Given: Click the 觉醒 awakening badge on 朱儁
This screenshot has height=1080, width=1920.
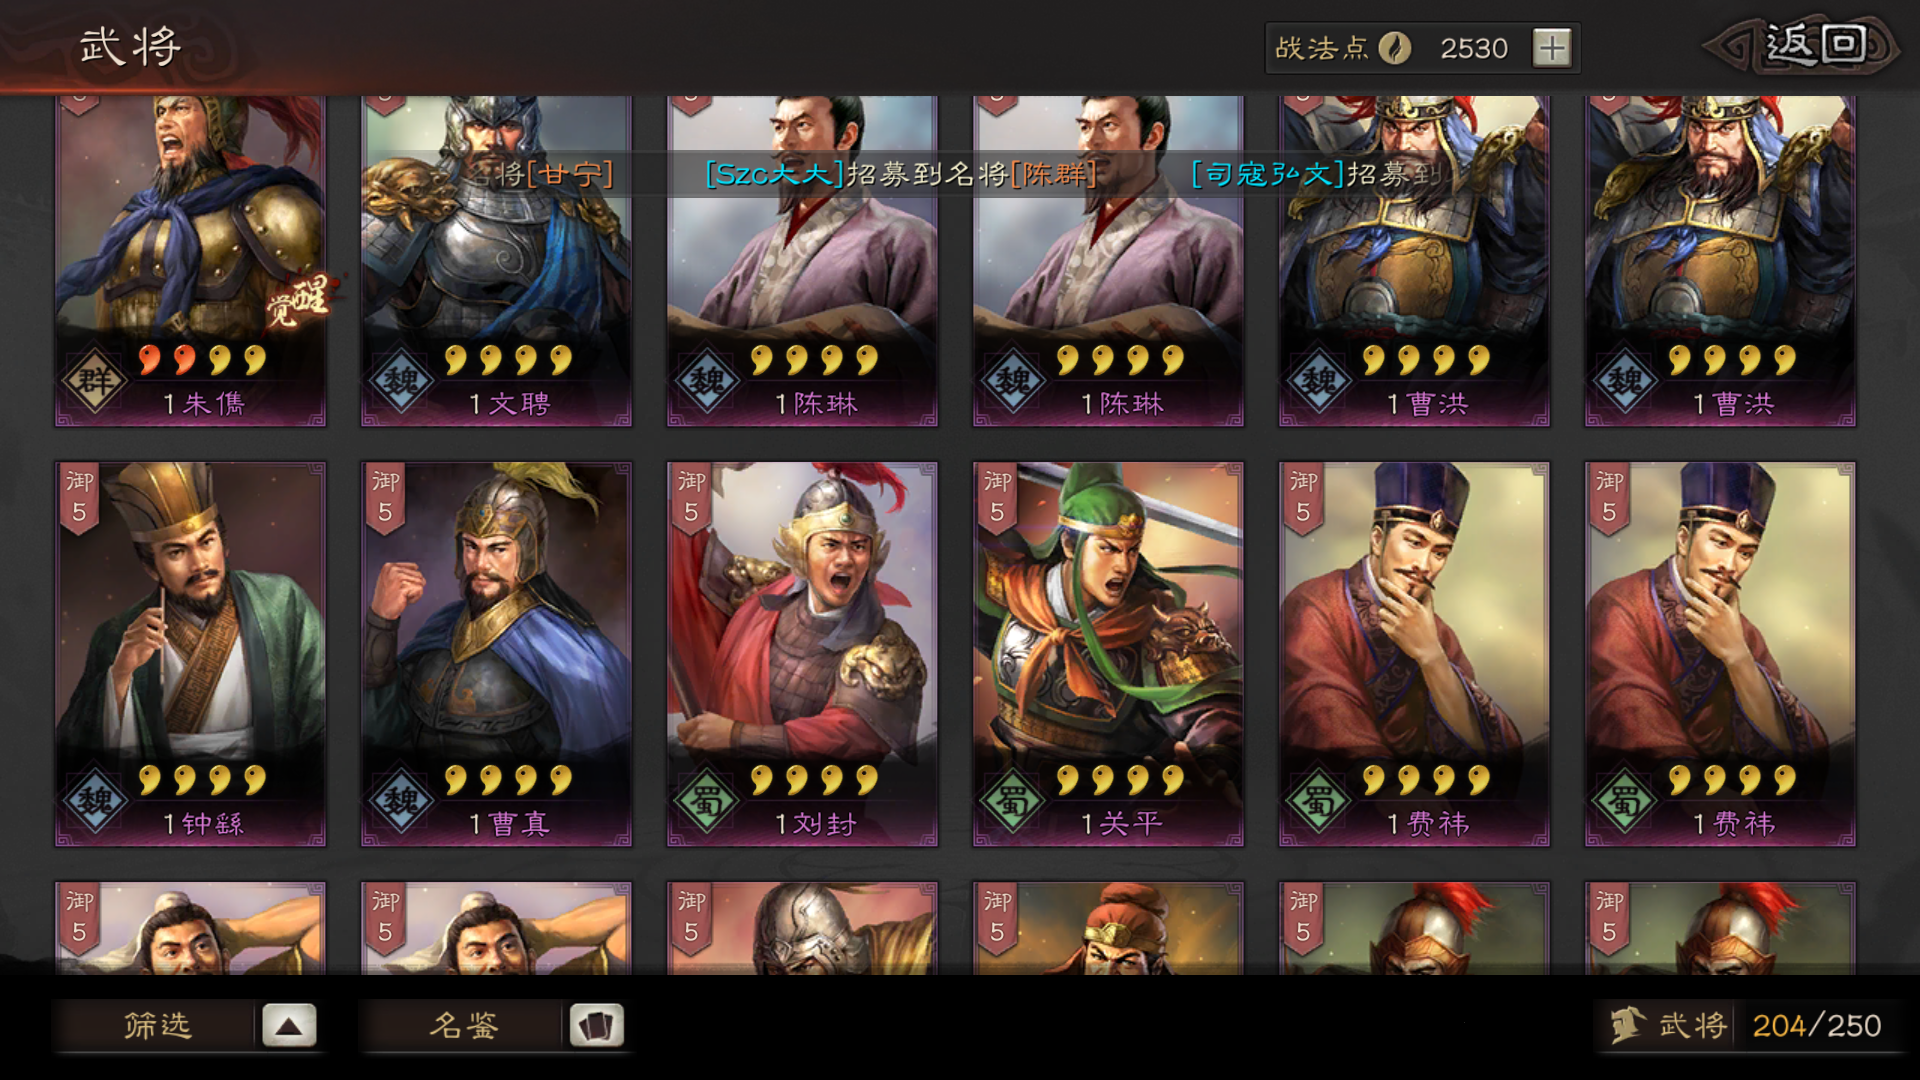Looking at the screenshot, I should 298,301.
